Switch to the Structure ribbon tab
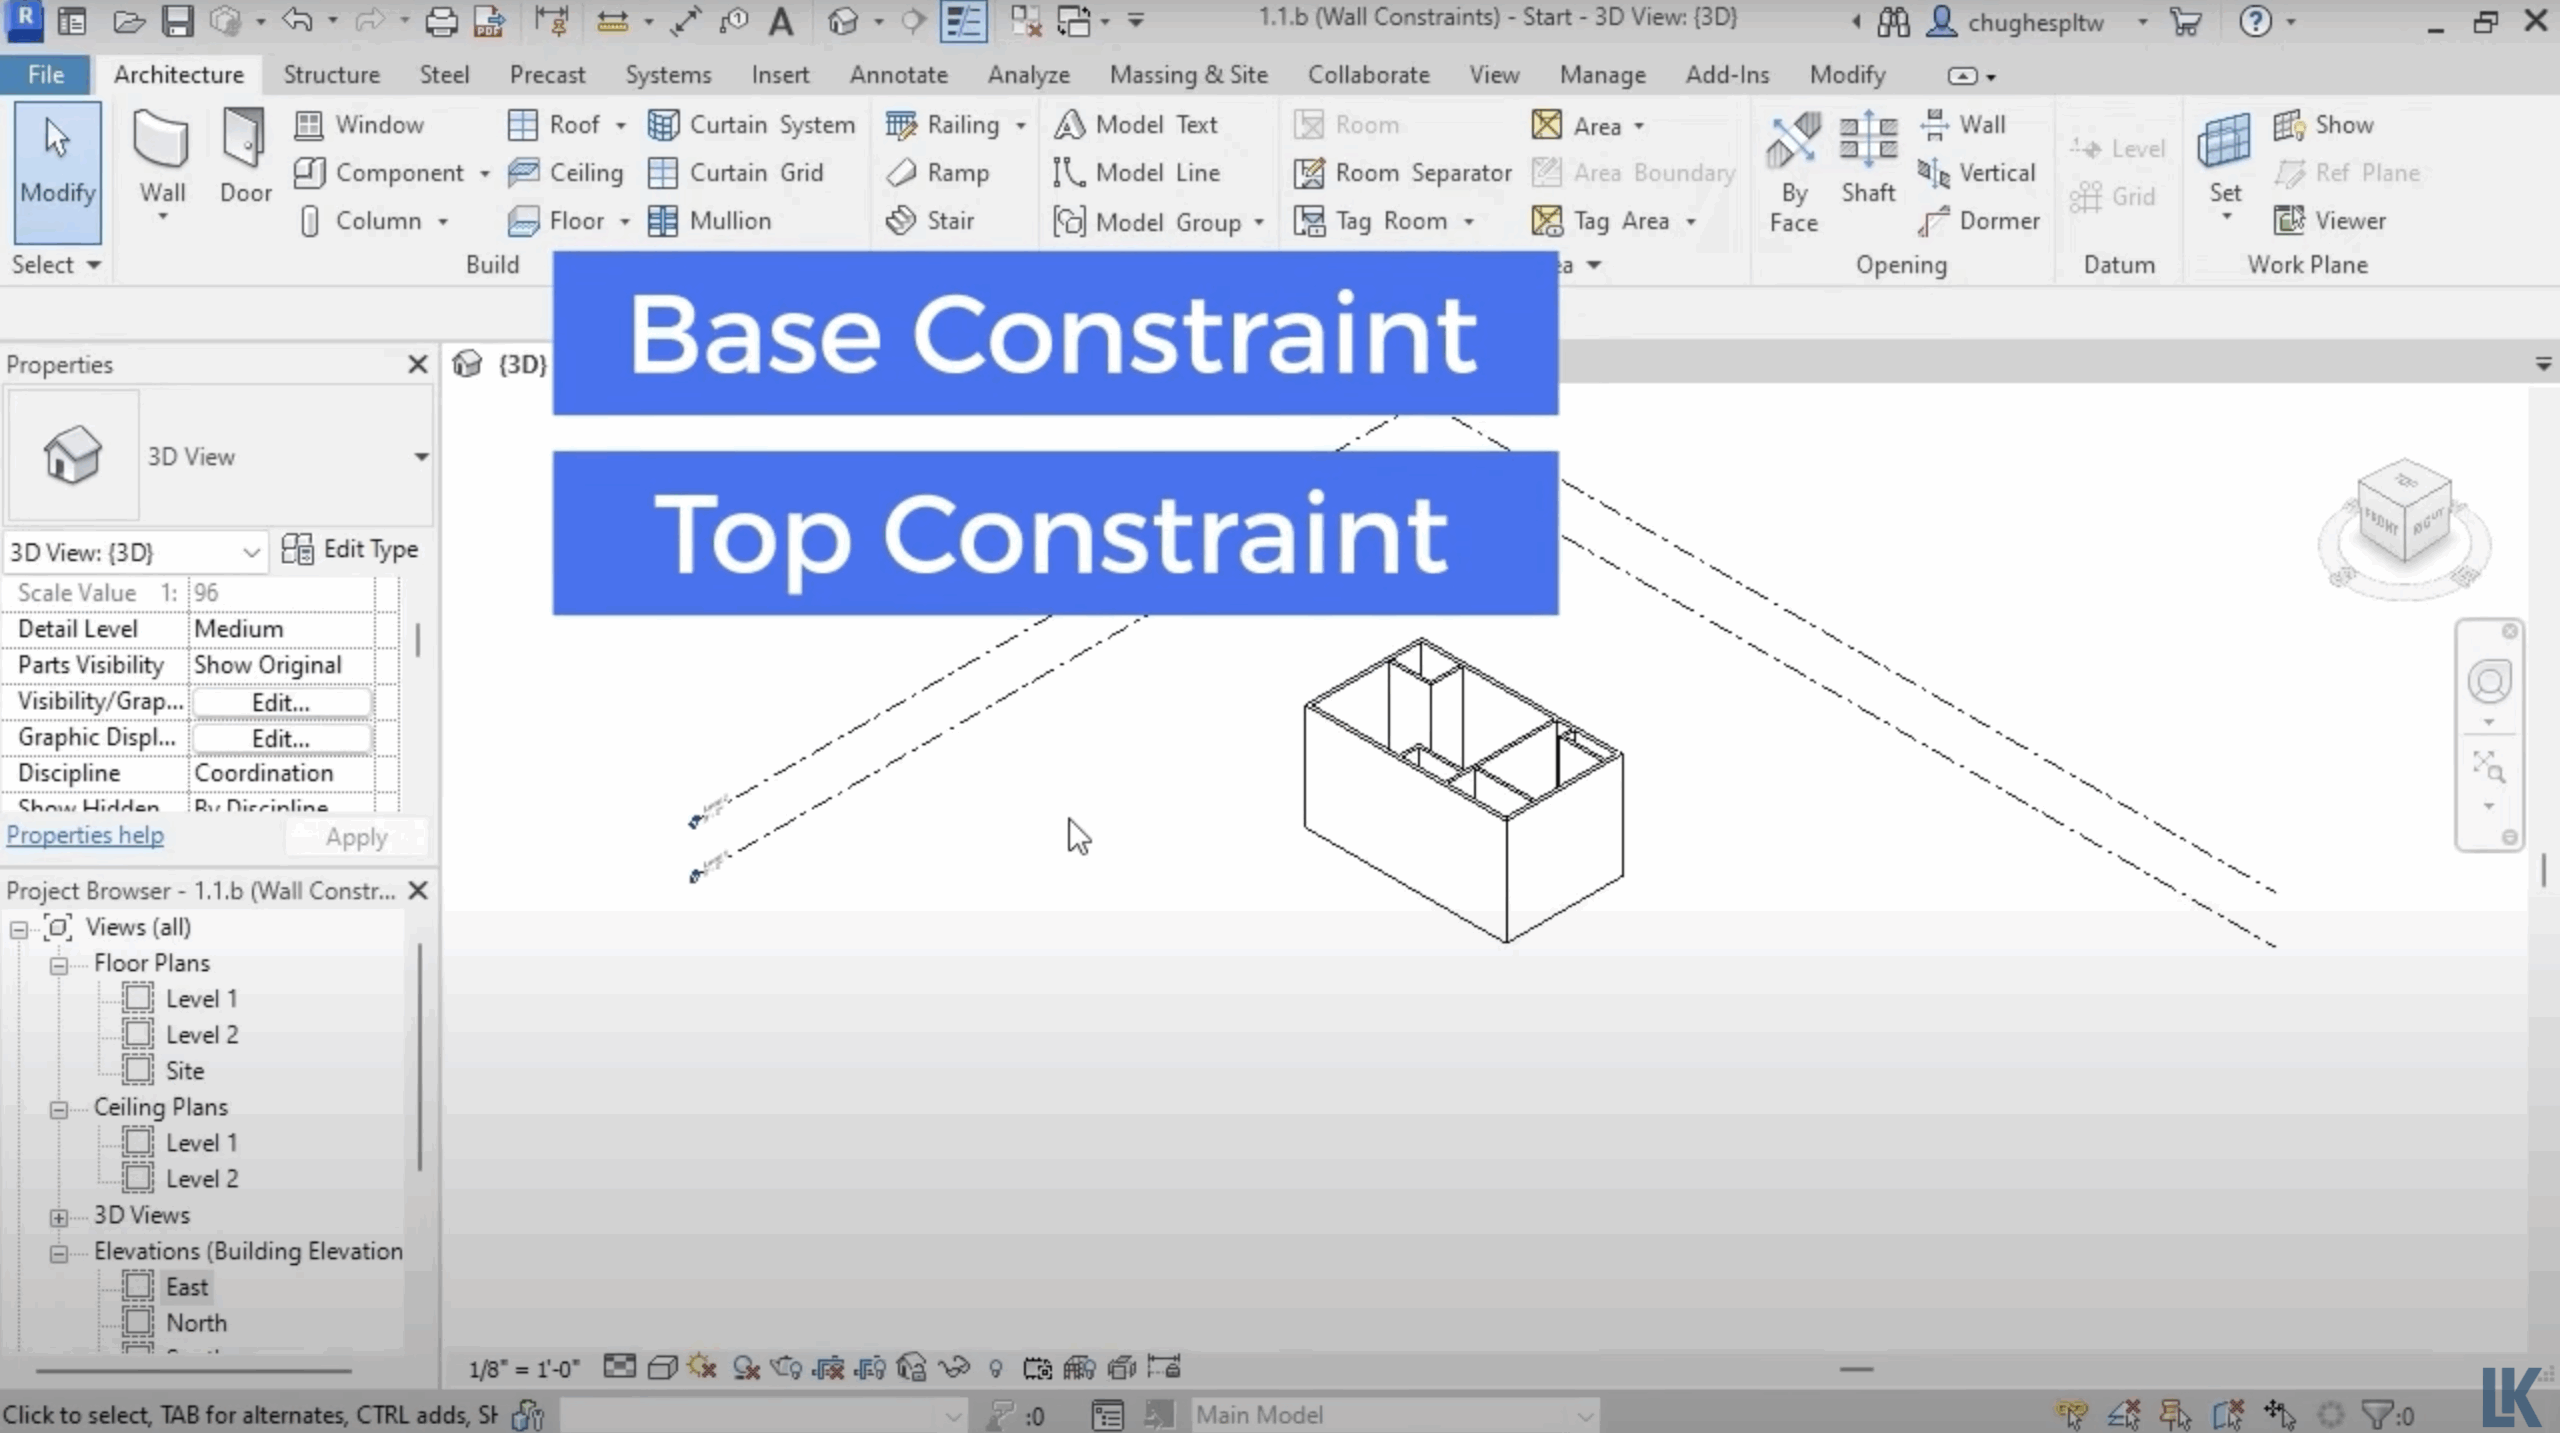Viewport: 2560px width, 1433px height. 331,75
